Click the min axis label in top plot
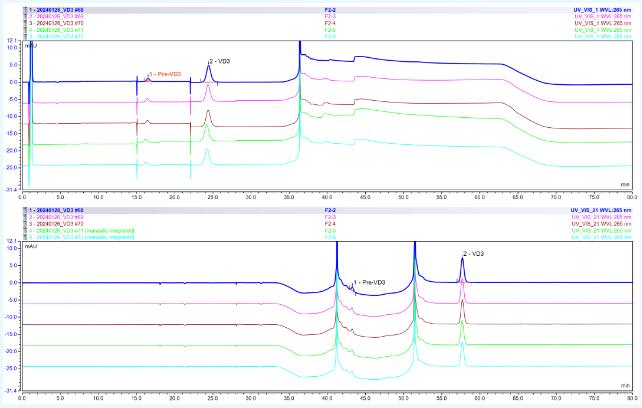The image size is (642, 408). [x=625, y=184]
